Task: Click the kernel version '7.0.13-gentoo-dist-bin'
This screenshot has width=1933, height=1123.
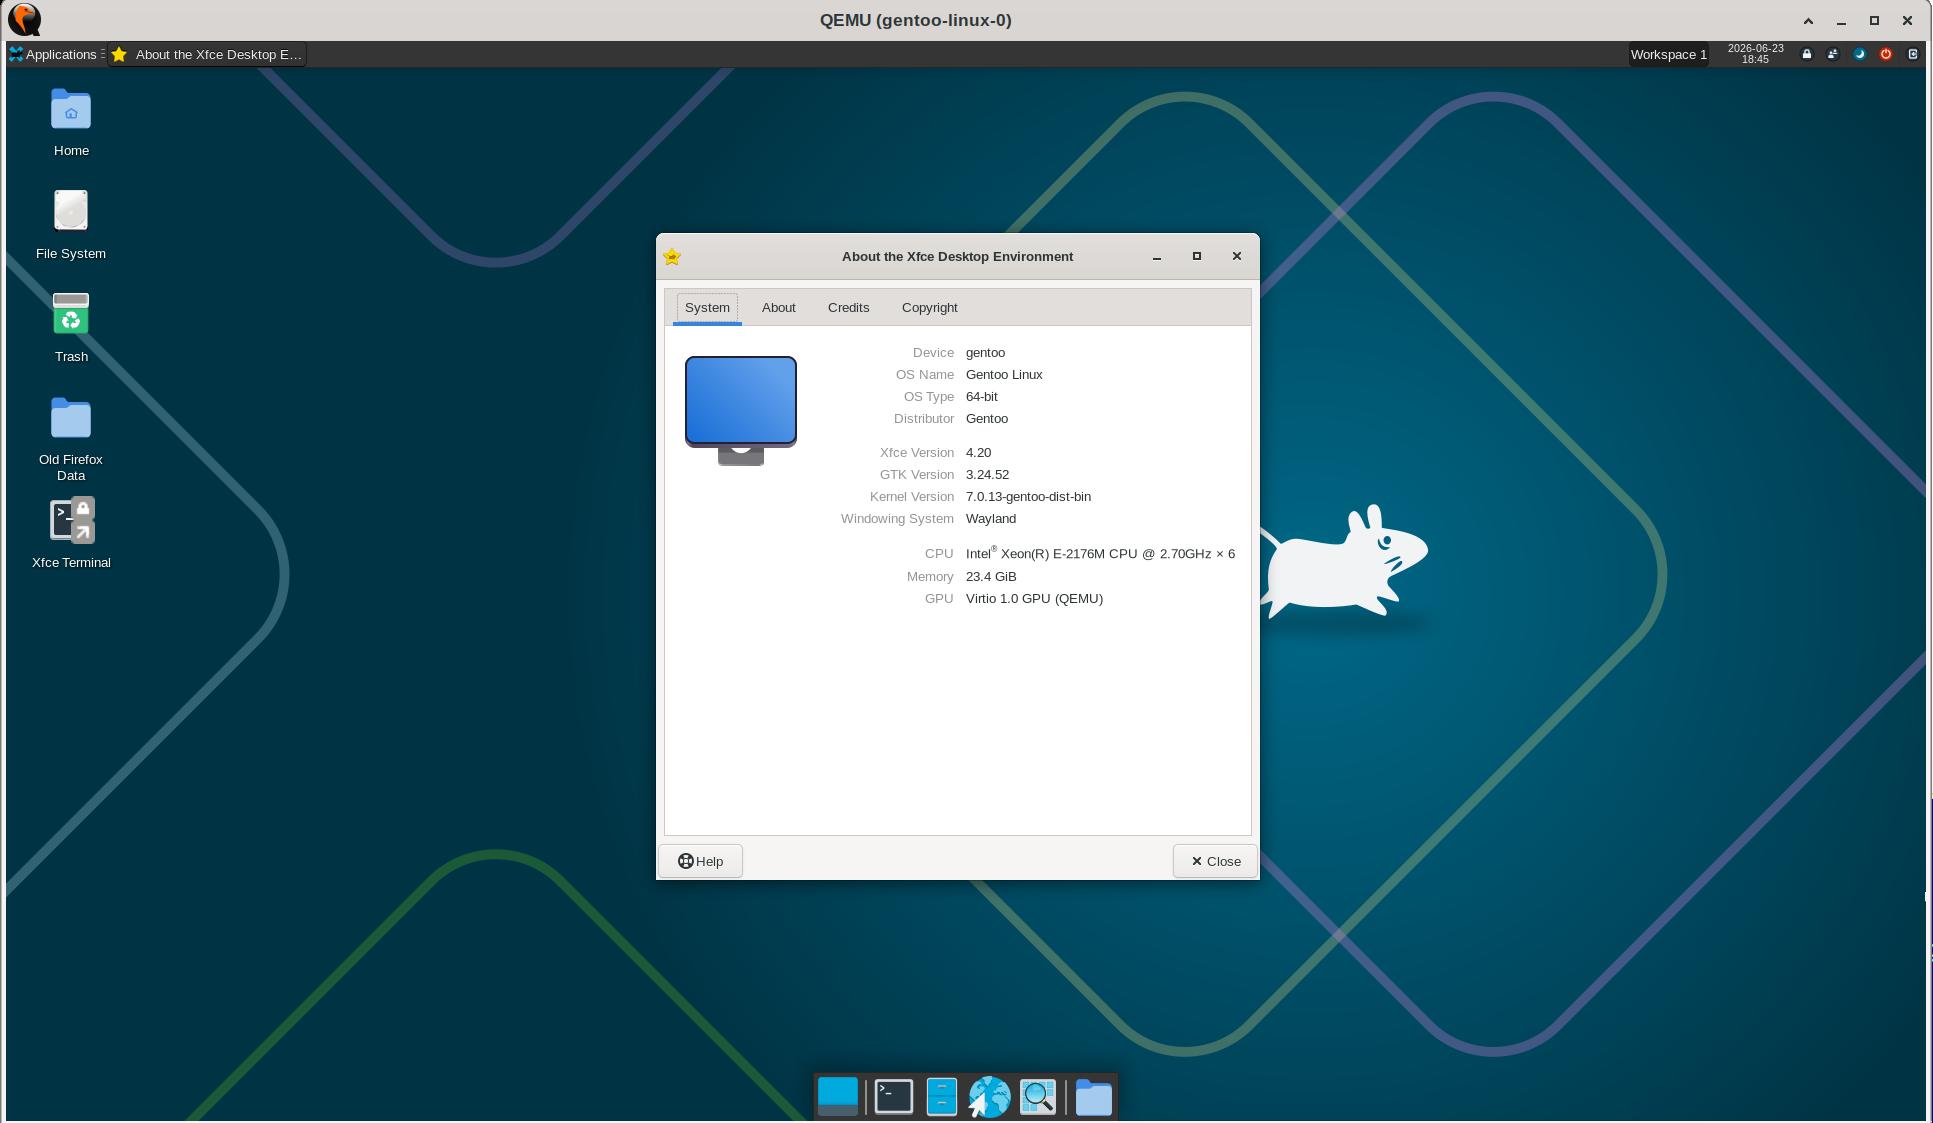Action: coord(1028,497)
